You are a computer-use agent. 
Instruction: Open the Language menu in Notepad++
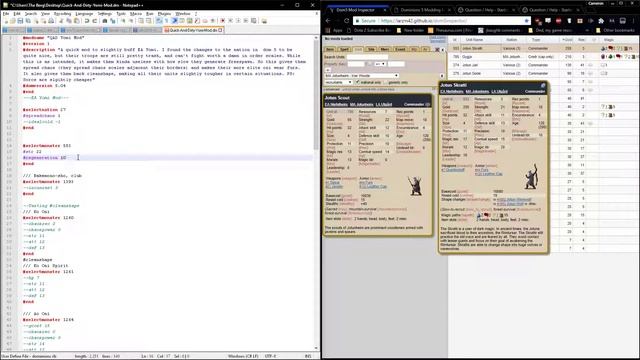[84, 13]
